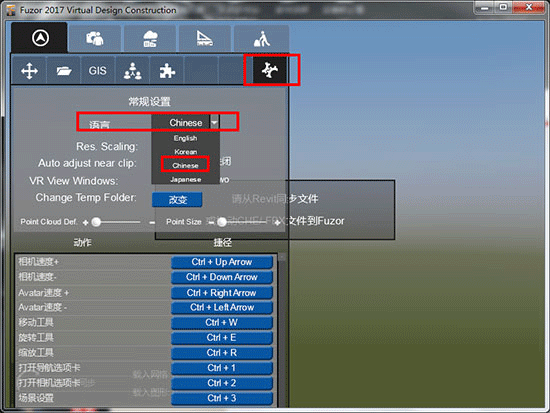The image size is (550, 413).
Task: Click the highlighted general settings icon
Action: point(270,70)
